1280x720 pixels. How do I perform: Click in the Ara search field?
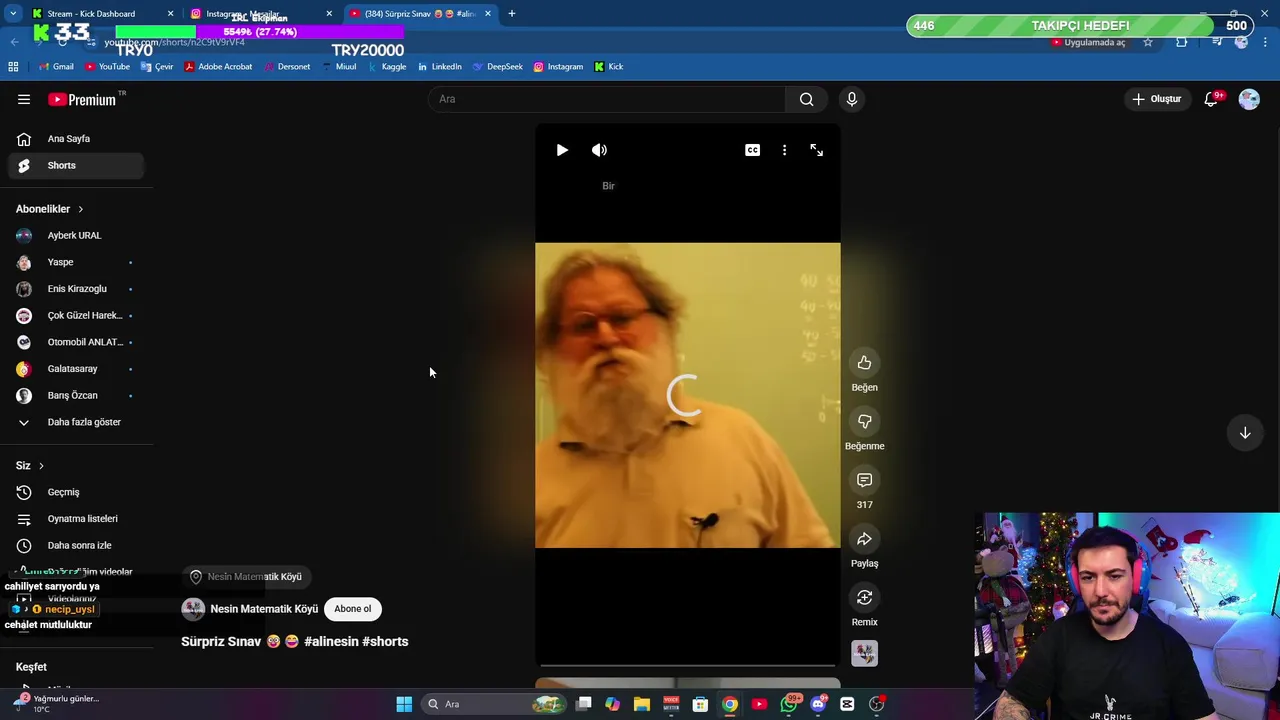(607, 99)
